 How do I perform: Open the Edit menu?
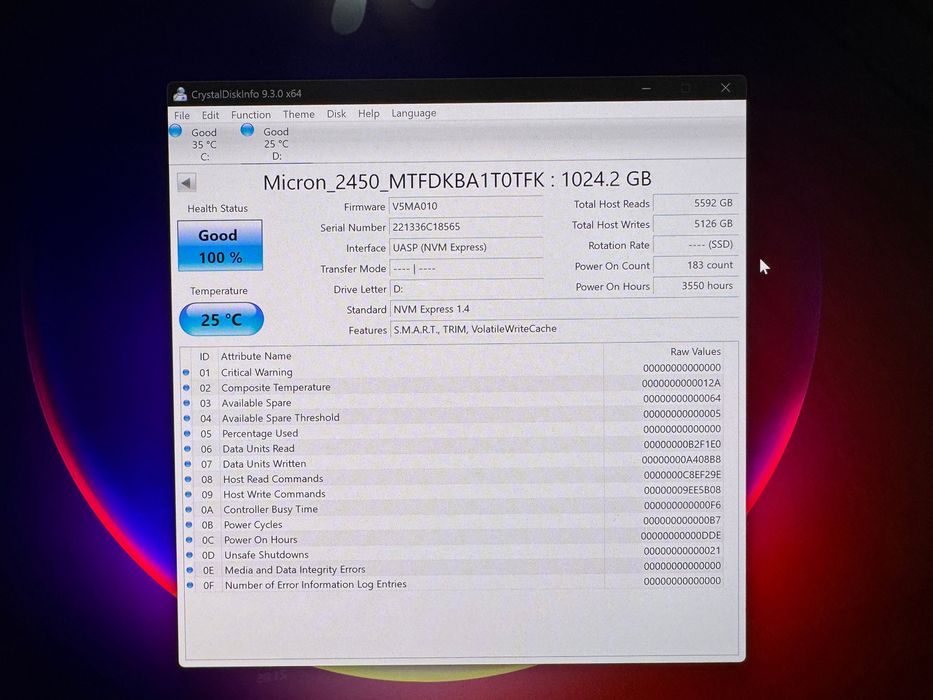pos(210,115)
